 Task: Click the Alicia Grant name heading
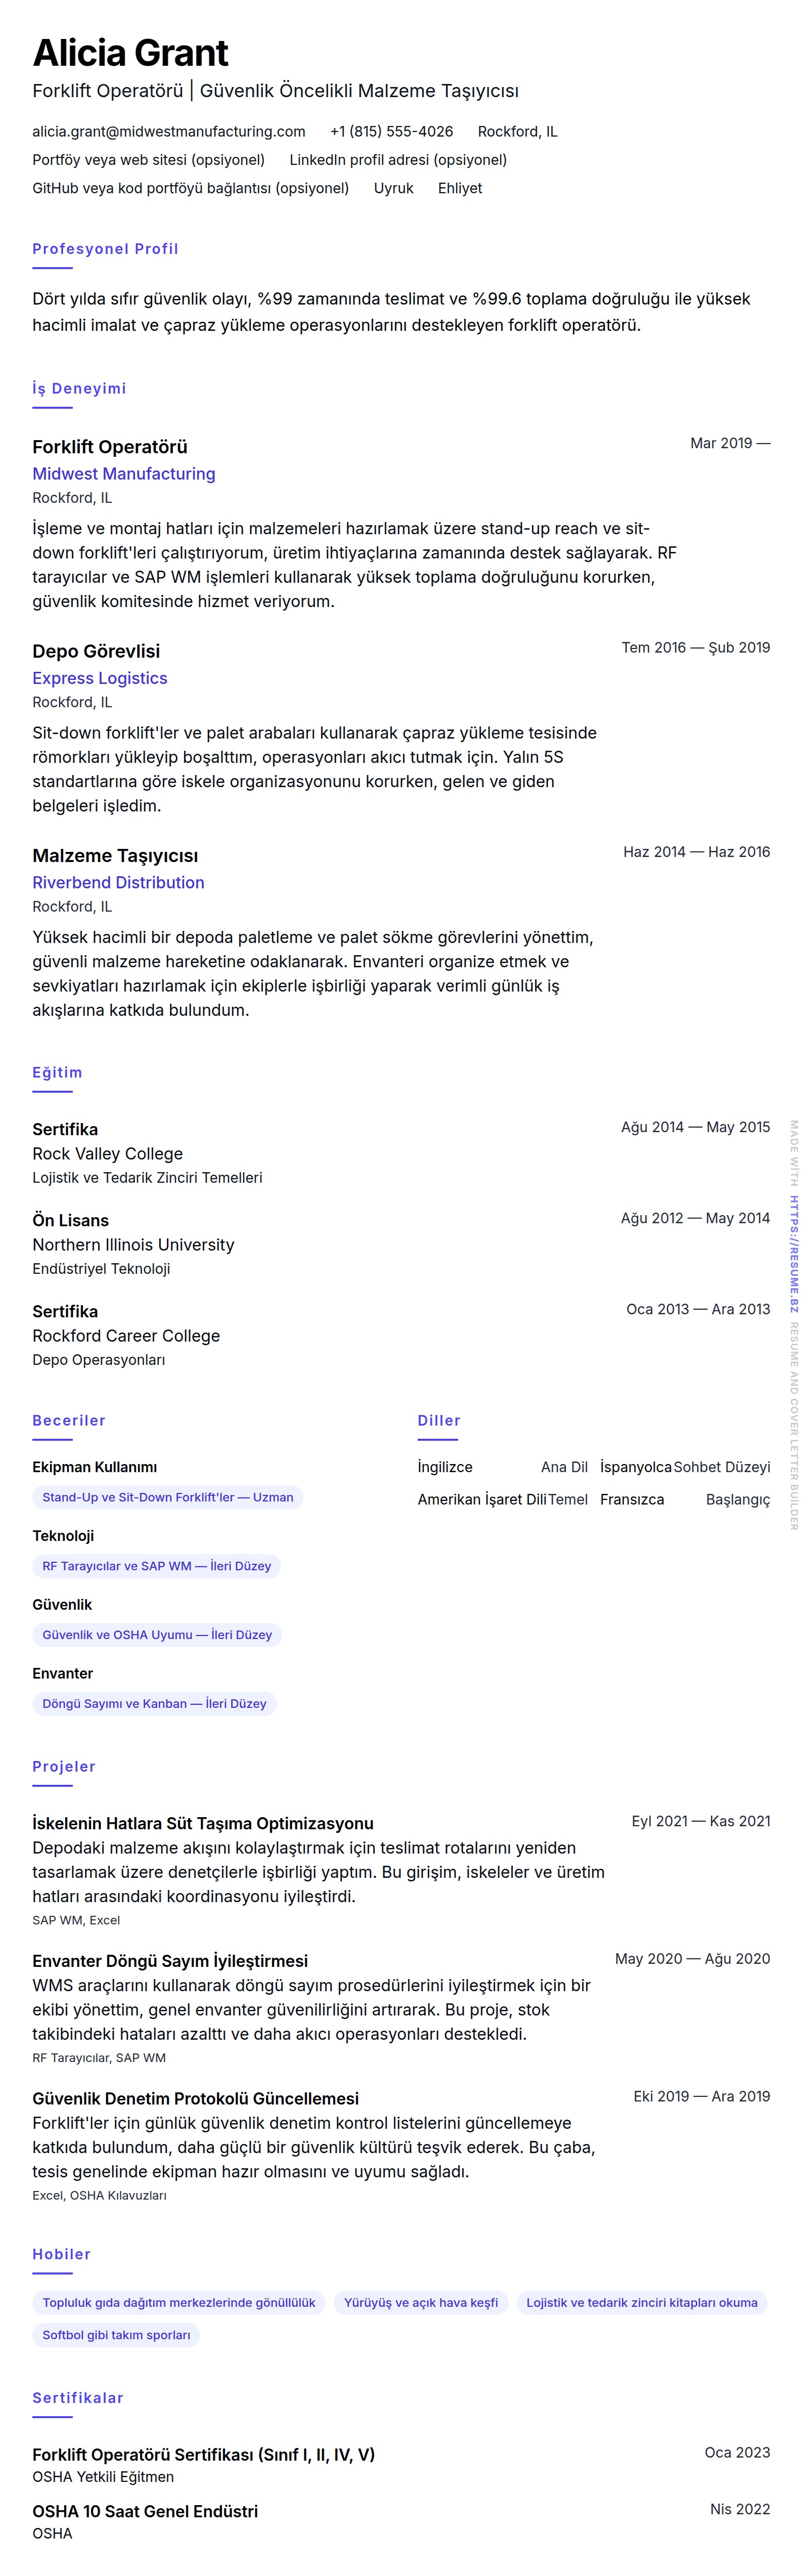pyautogui.click(x=130, y=52)
